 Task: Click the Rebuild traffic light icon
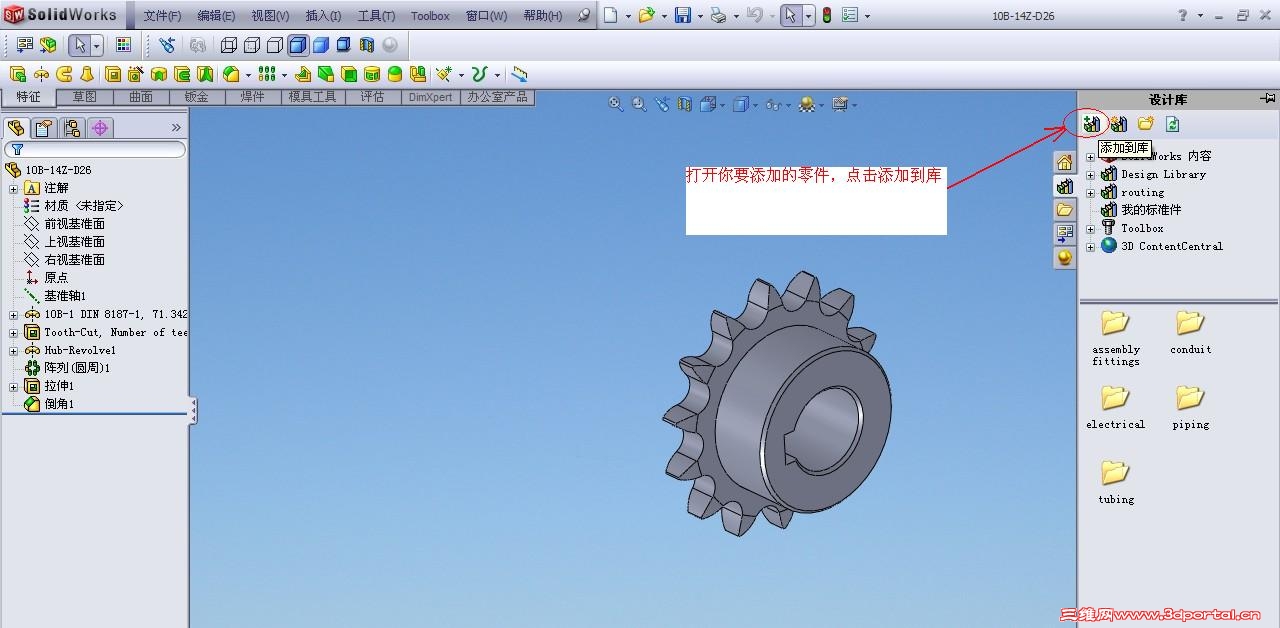(x=827, y=15)
